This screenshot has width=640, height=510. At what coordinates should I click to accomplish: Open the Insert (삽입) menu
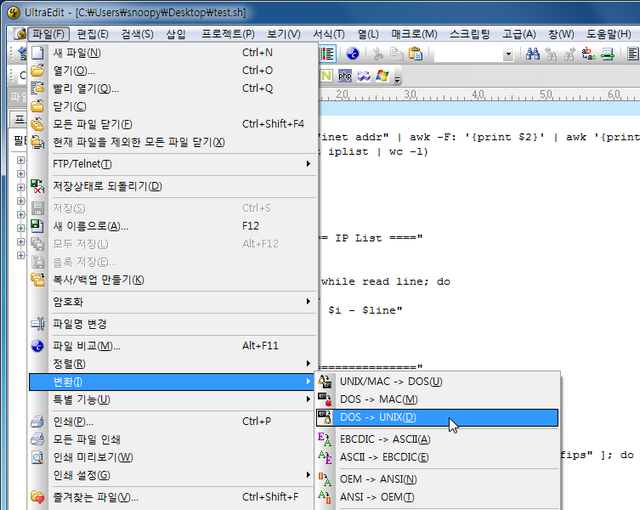pyautogui.click(x=176, y=34)
